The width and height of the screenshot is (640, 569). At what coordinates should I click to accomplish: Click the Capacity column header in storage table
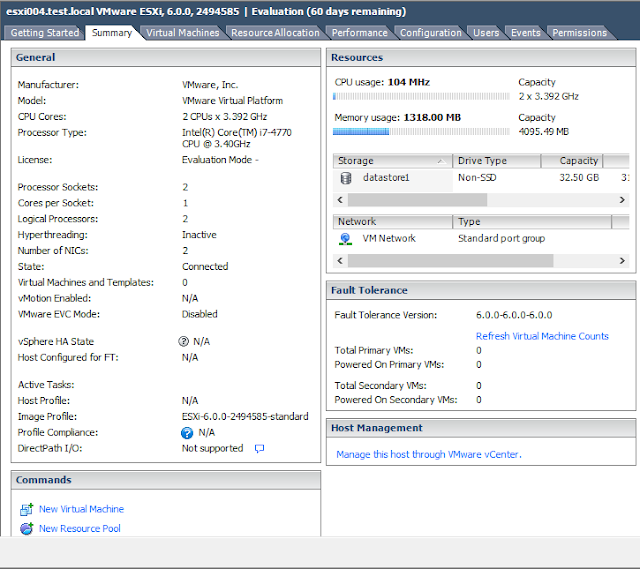(572, 161)
